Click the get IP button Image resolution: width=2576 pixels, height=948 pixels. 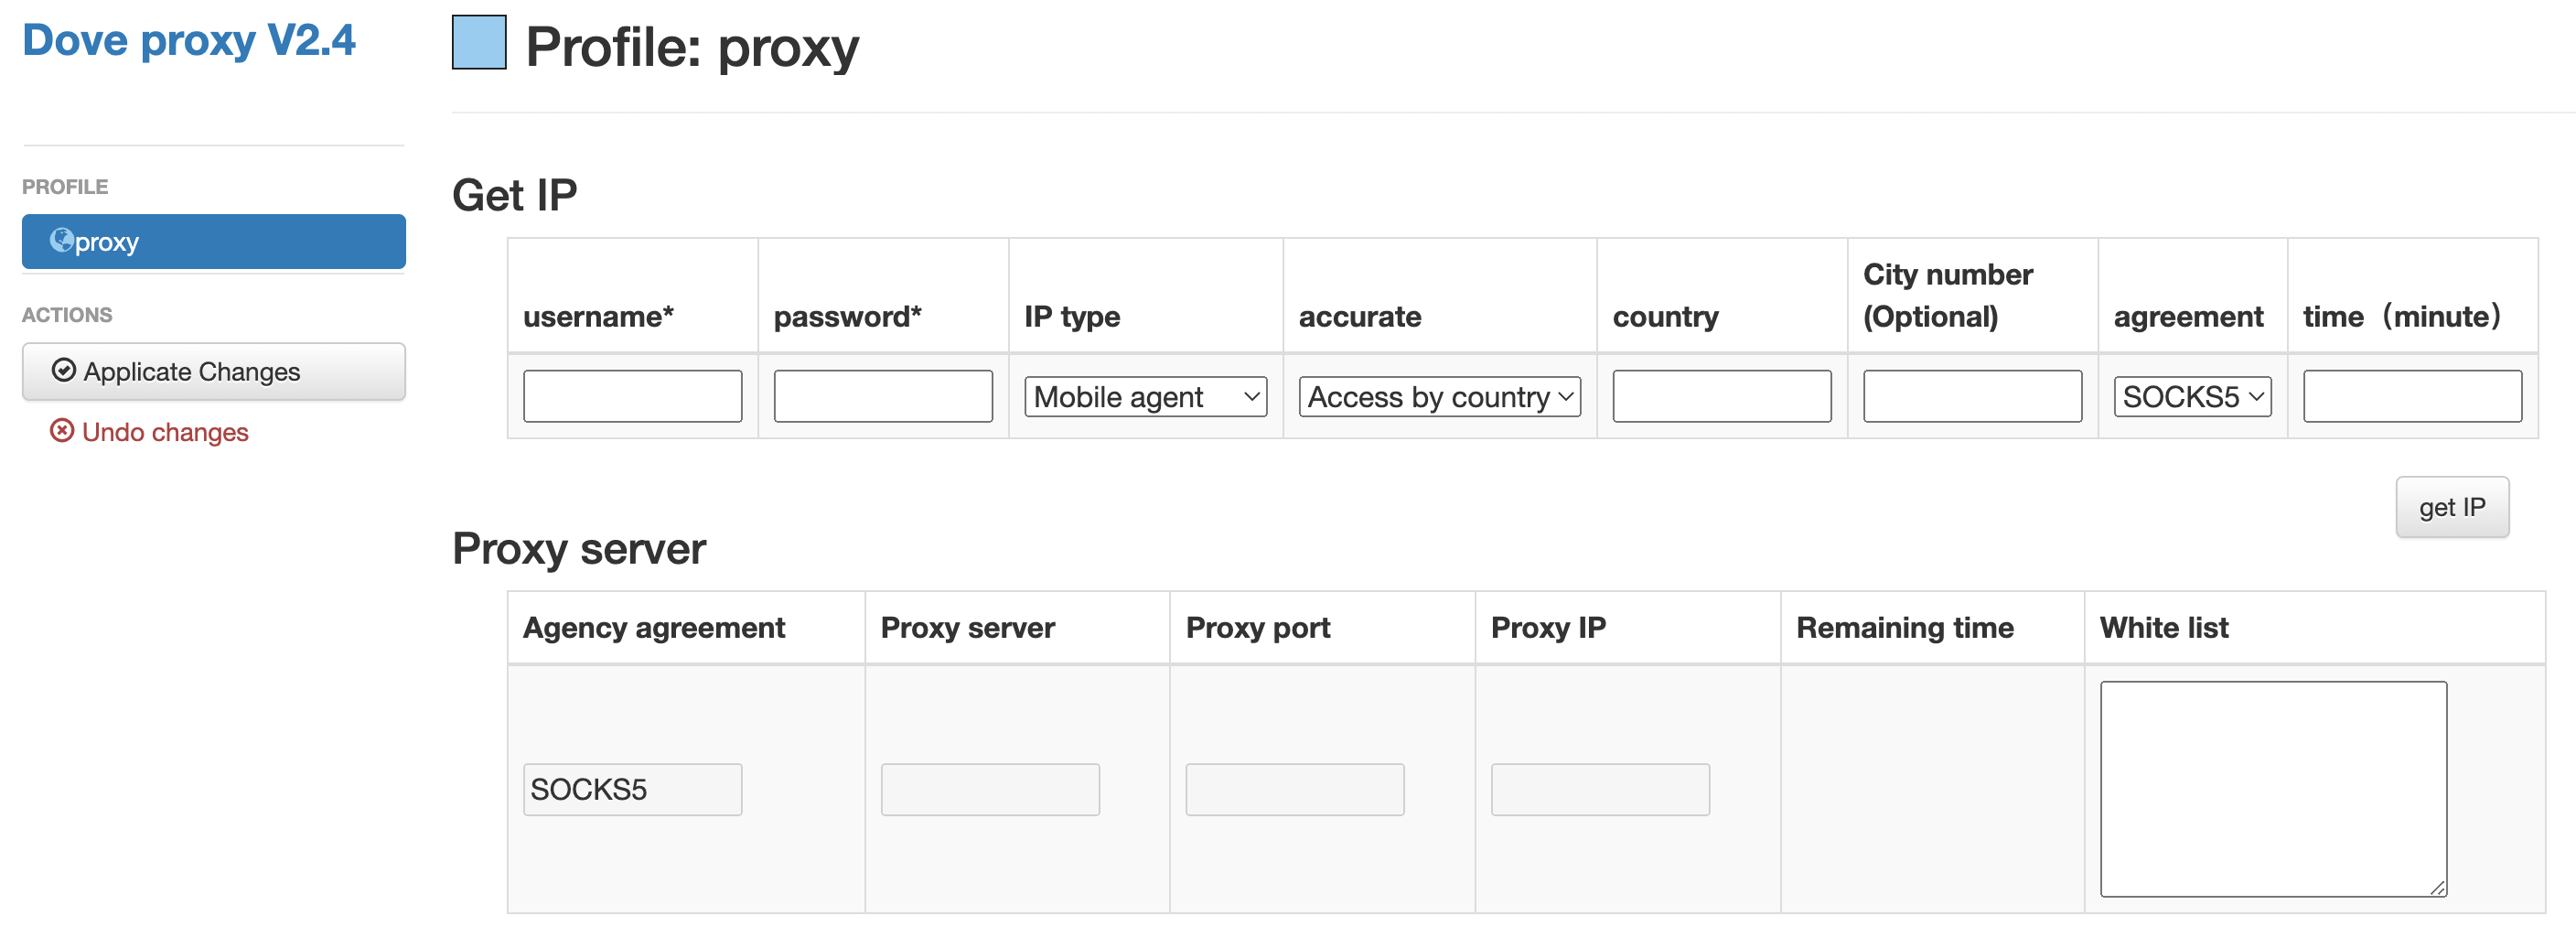[2452, 508]
